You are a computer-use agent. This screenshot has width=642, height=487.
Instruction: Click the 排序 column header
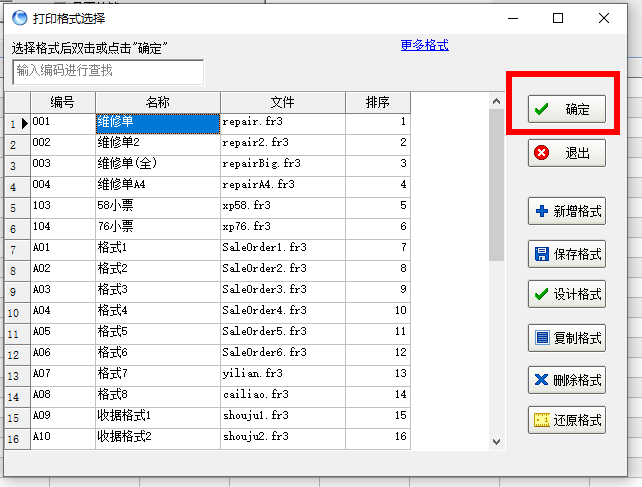[x=378, y=102]
